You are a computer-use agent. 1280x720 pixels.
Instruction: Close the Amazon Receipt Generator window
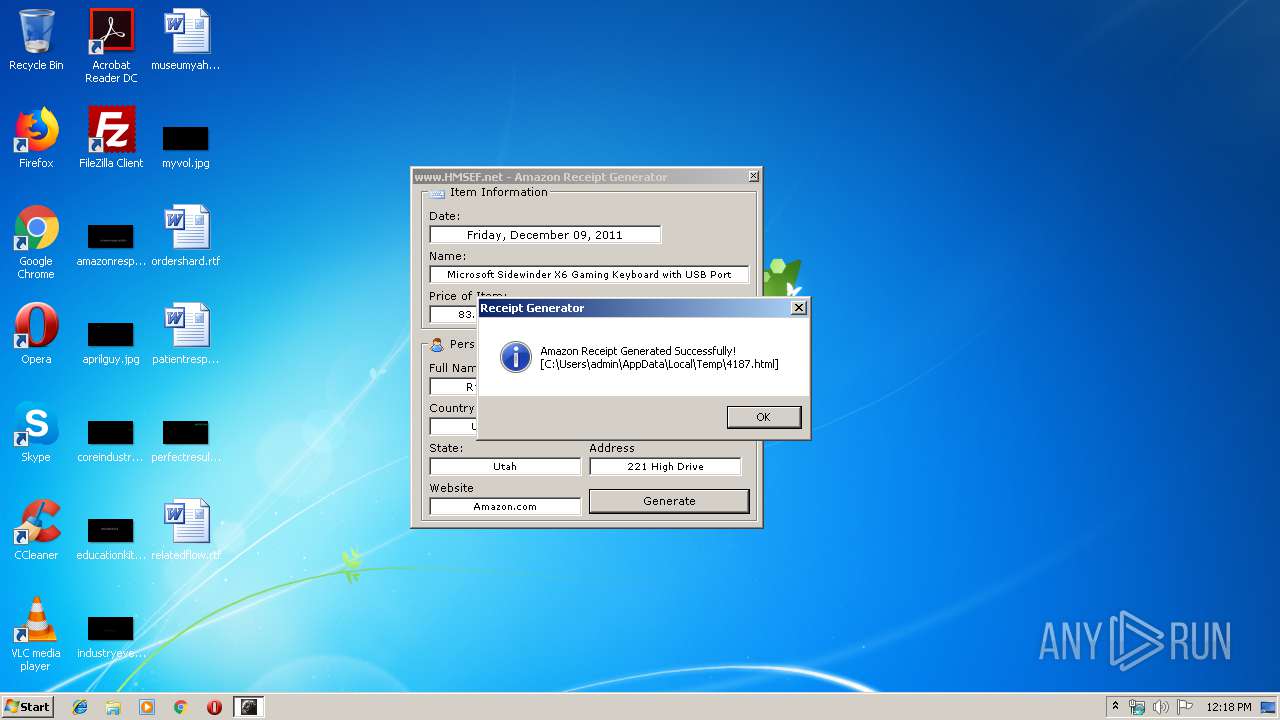pos(753,177)
